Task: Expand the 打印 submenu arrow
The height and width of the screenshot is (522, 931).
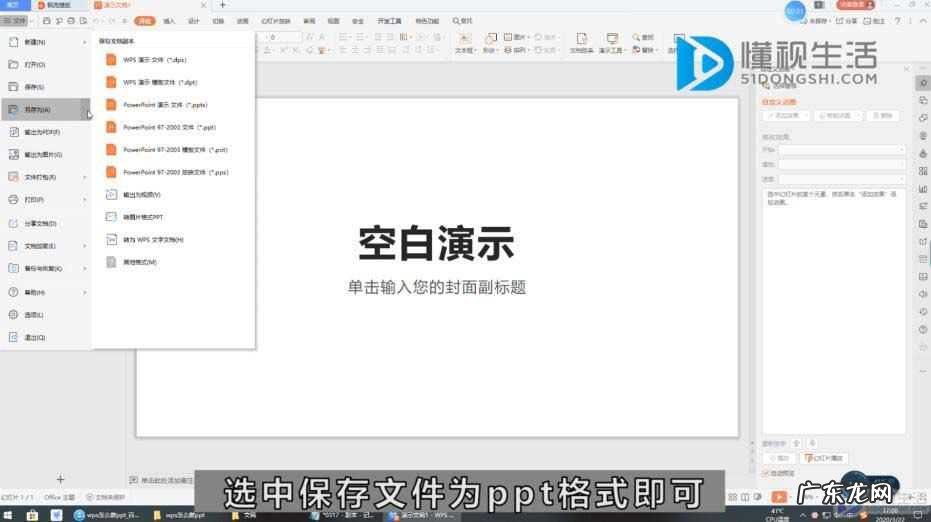Action: [84, 200]
